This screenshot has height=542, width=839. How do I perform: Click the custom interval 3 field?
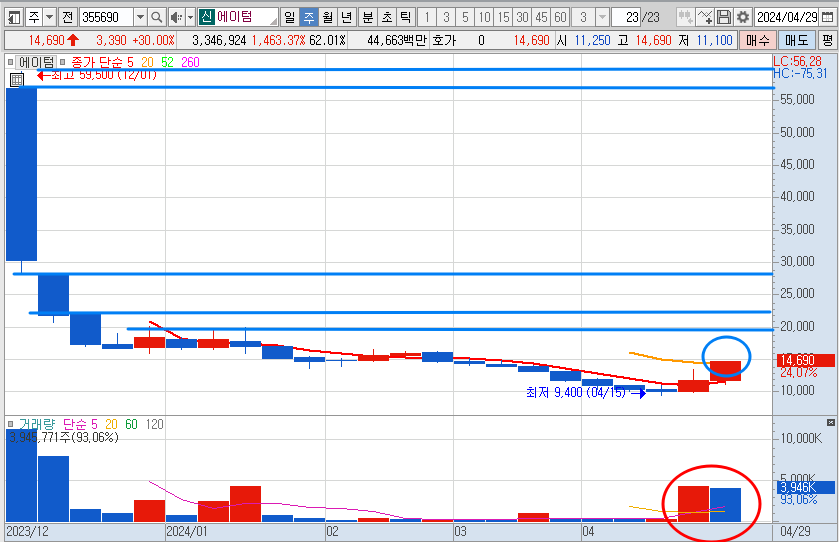(583, 18)
